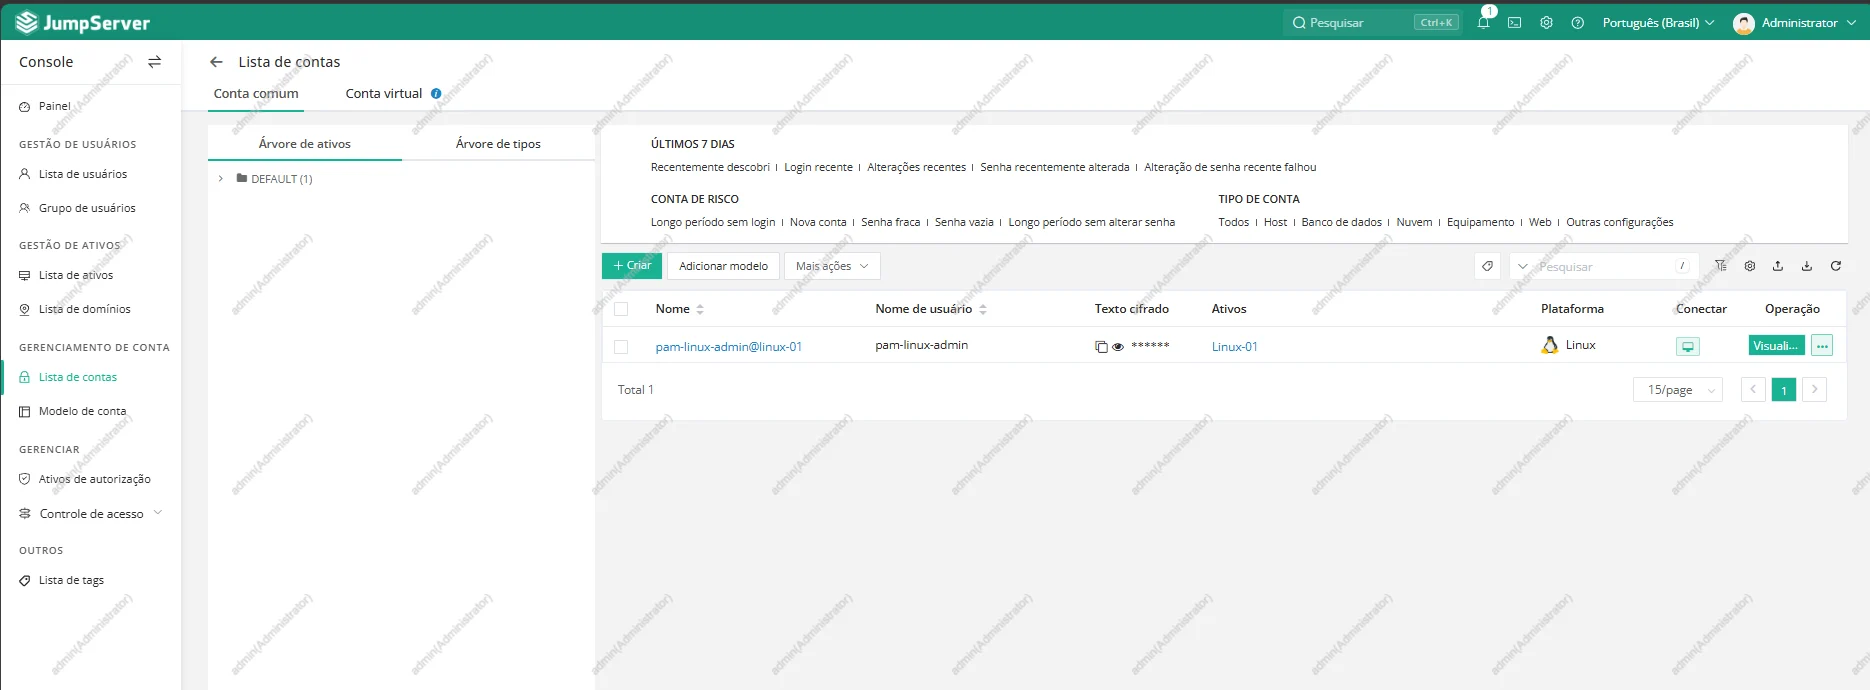
Task: Filter by Recentemente descobri
Action: click(x=710, y=167)
